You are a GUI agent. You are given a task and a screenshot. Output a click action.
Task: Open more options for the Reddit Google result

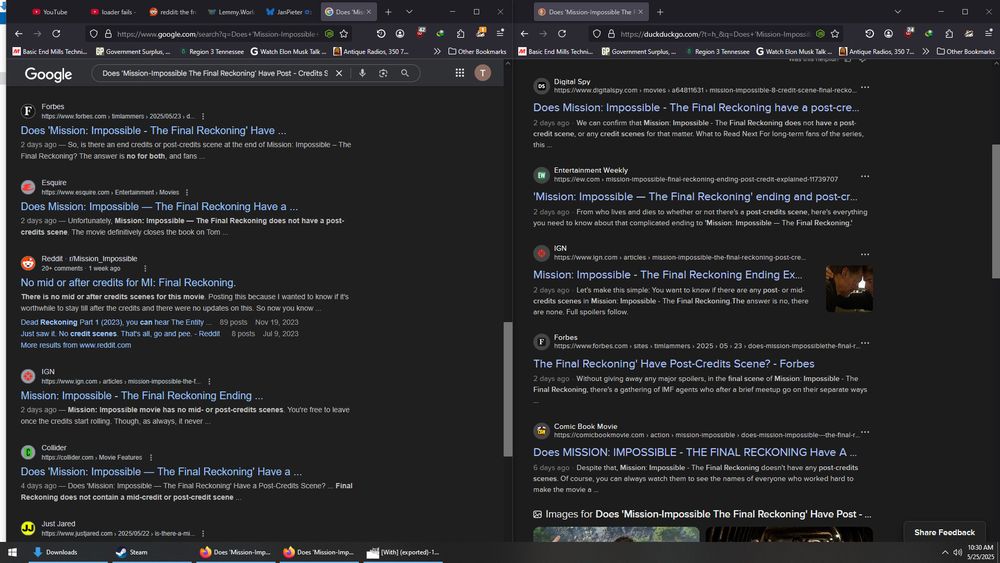pos(145,268)
